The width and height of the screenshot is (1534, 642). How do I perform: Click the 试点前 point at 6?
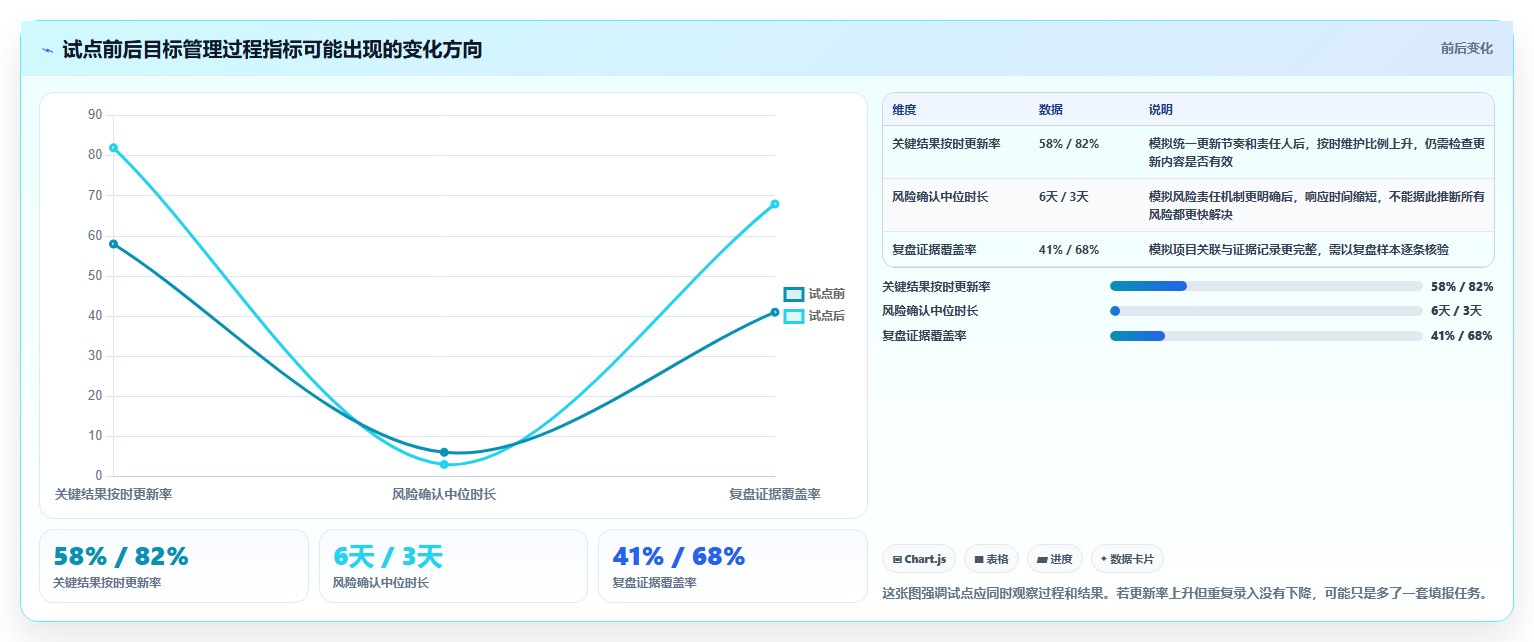(x=444, y=452)
